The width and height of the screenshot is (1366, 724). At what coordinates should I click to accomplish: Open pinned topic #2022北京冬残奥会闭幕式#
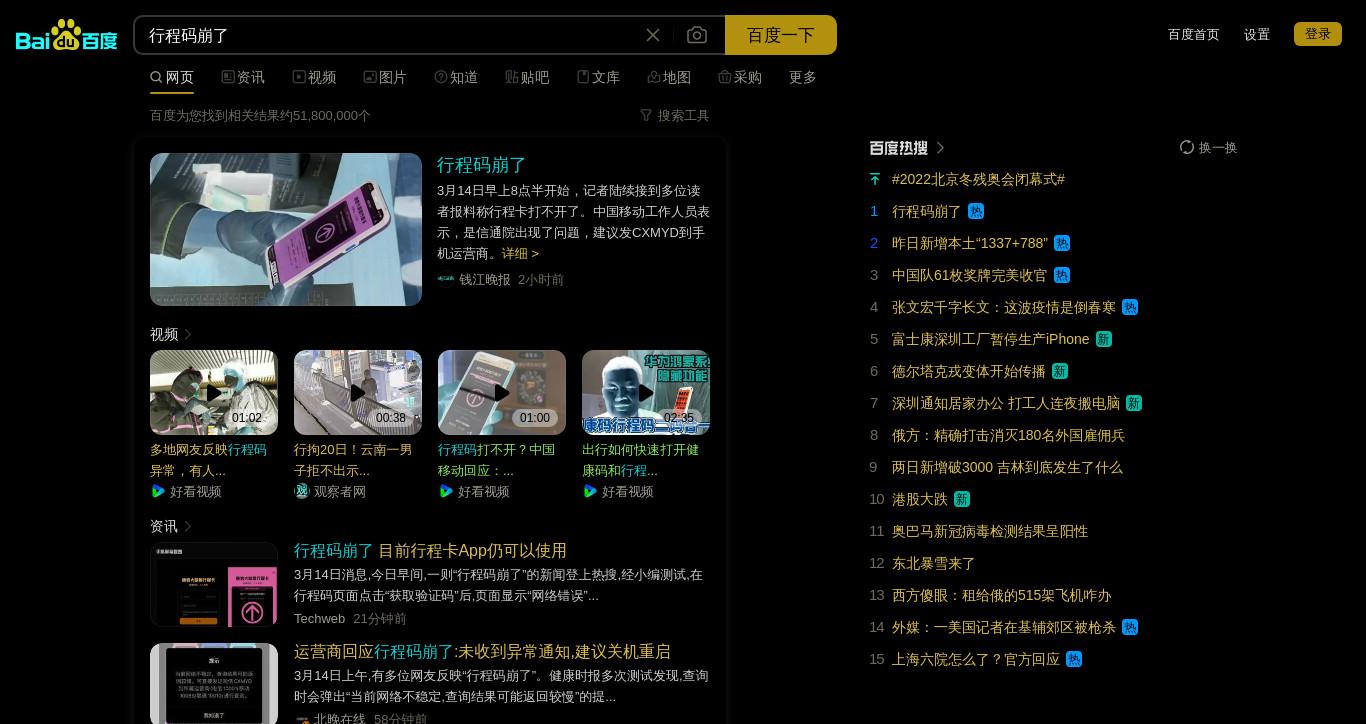(978, 179)
